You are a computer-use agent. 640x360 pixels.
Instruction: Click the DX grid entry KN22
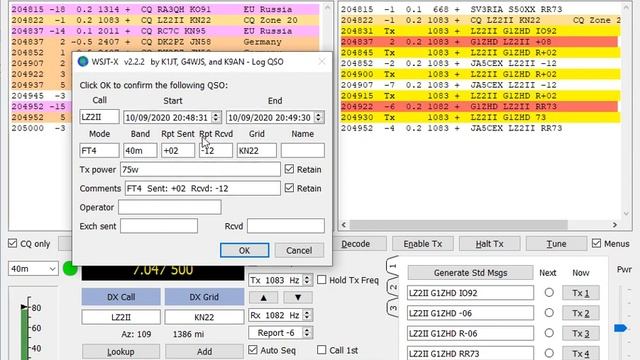[204, 317]
